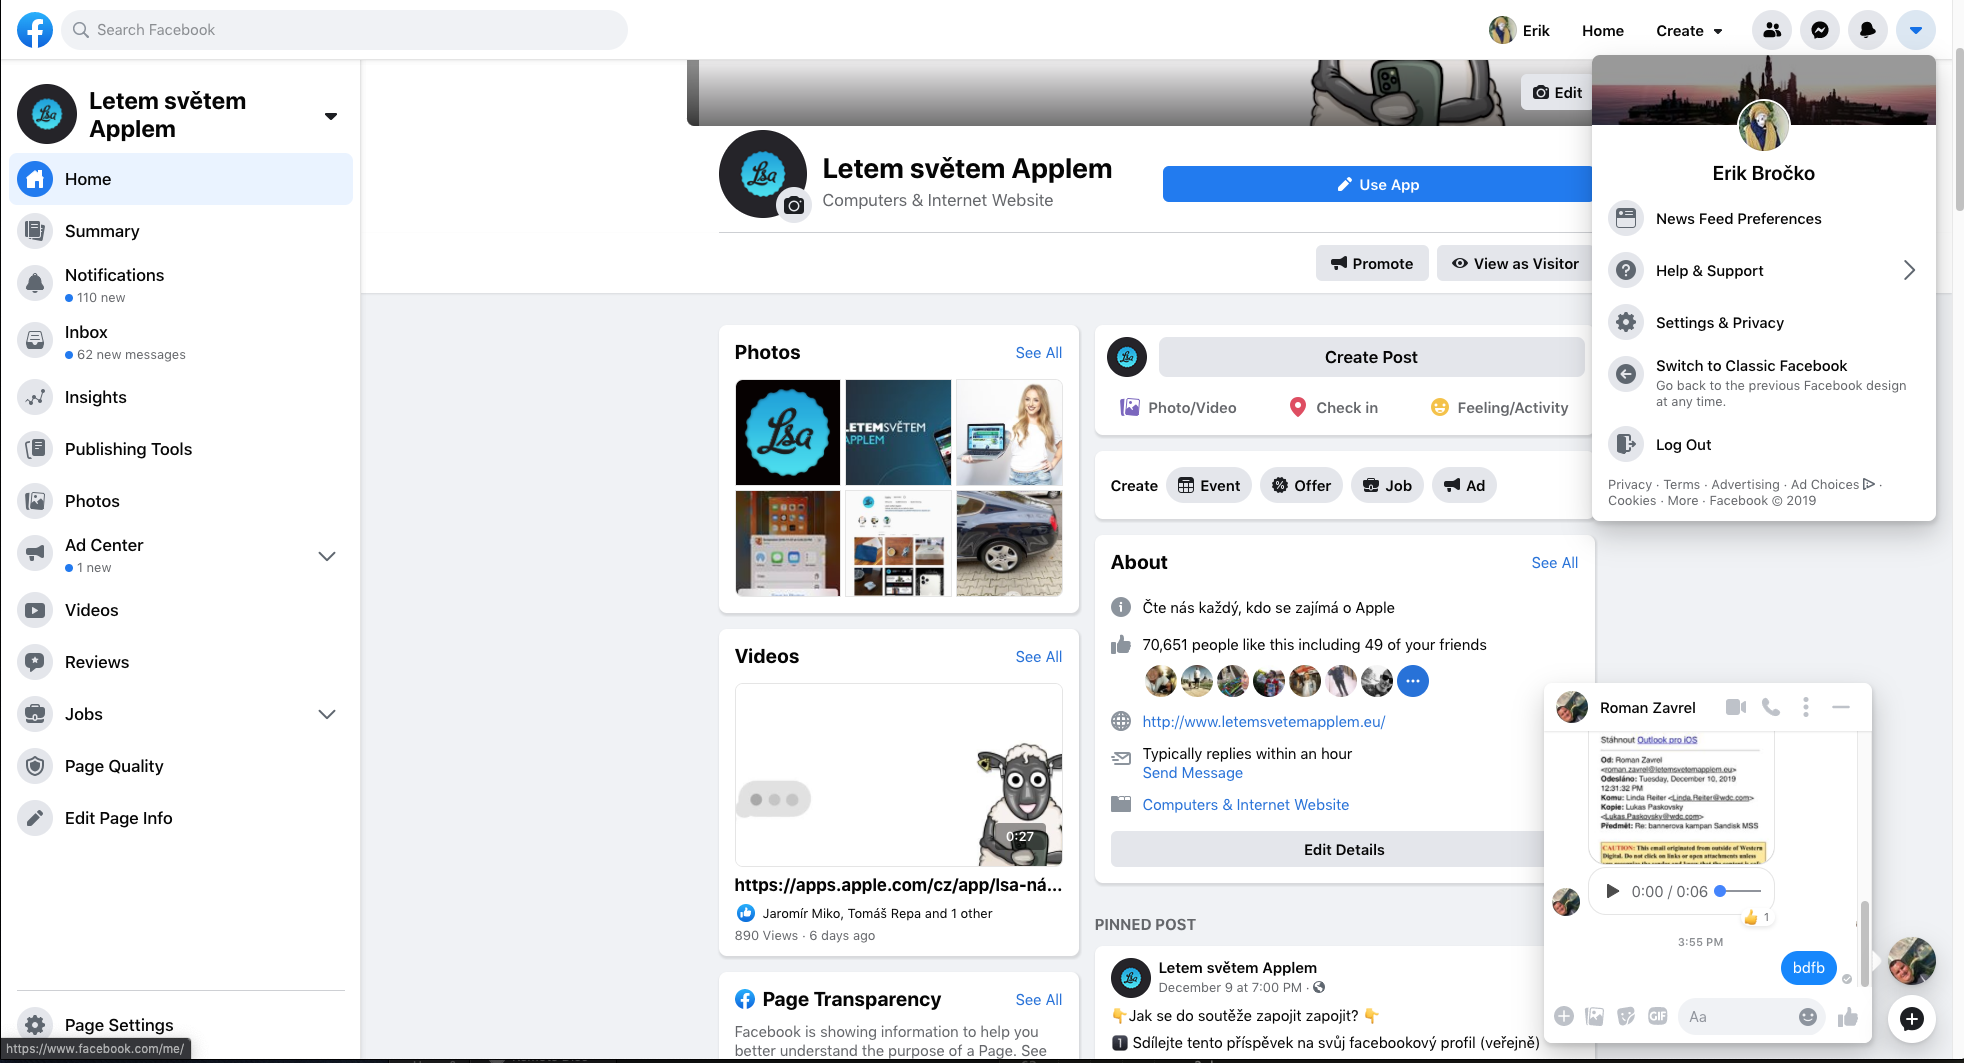The image size is (1964, 1063).
Task: Start voice call with Roman Zavrel
Action: coord(1771,707)
